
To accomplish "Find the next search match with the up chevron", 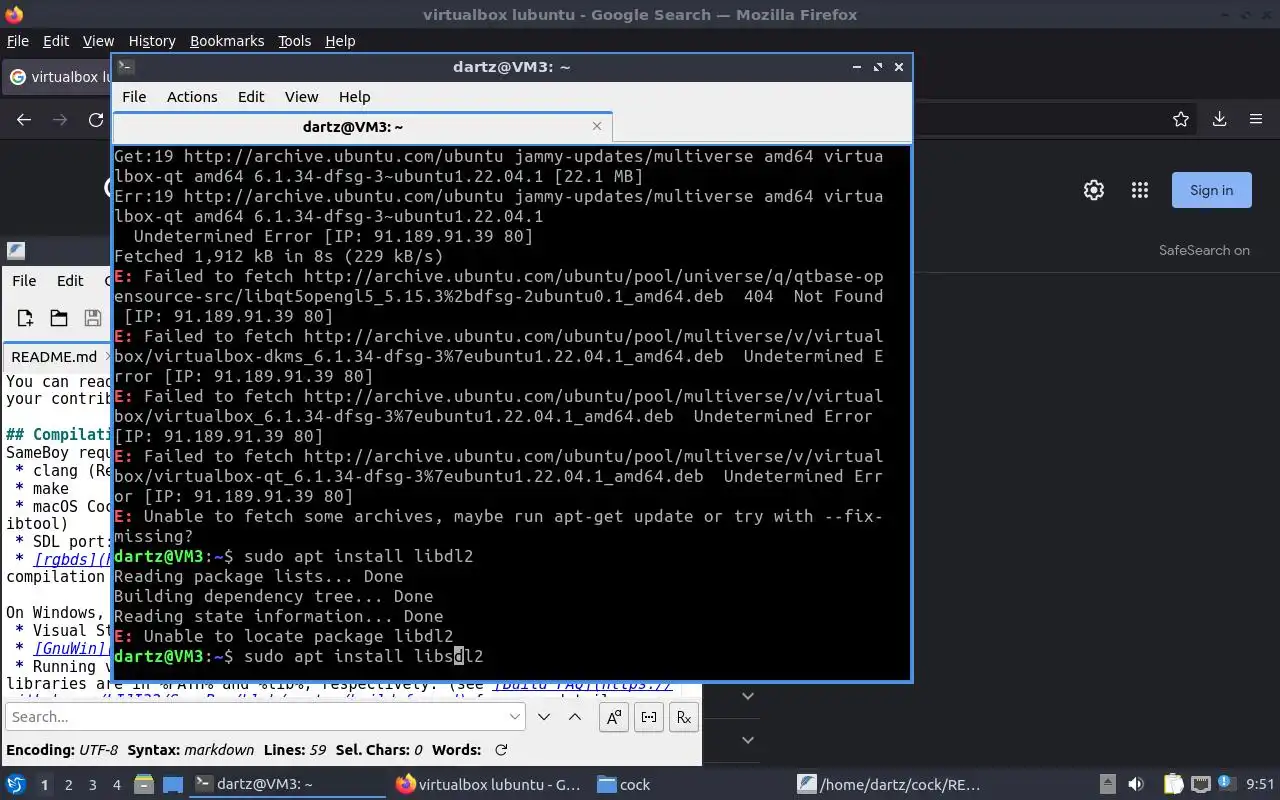I will pyautogui.click(x=575, y=717).
